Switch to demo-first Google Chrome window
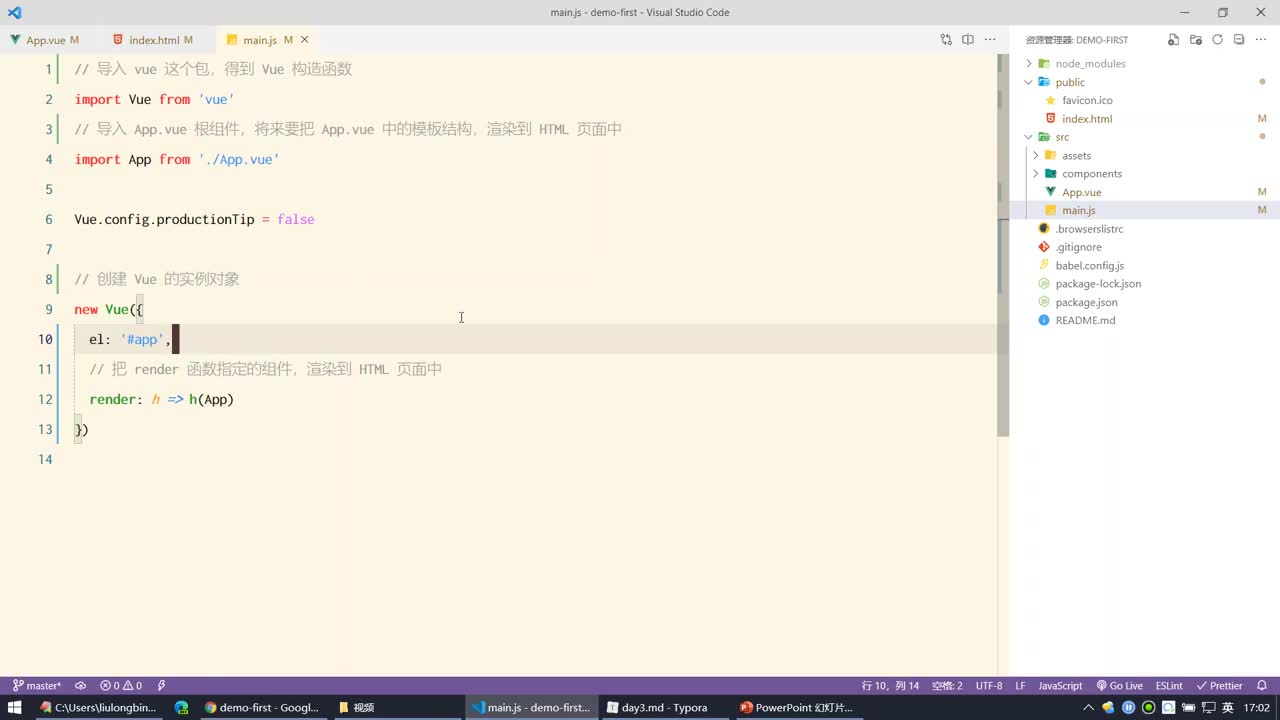Screen dimensions: 1280x720 (x=262, y=707)
